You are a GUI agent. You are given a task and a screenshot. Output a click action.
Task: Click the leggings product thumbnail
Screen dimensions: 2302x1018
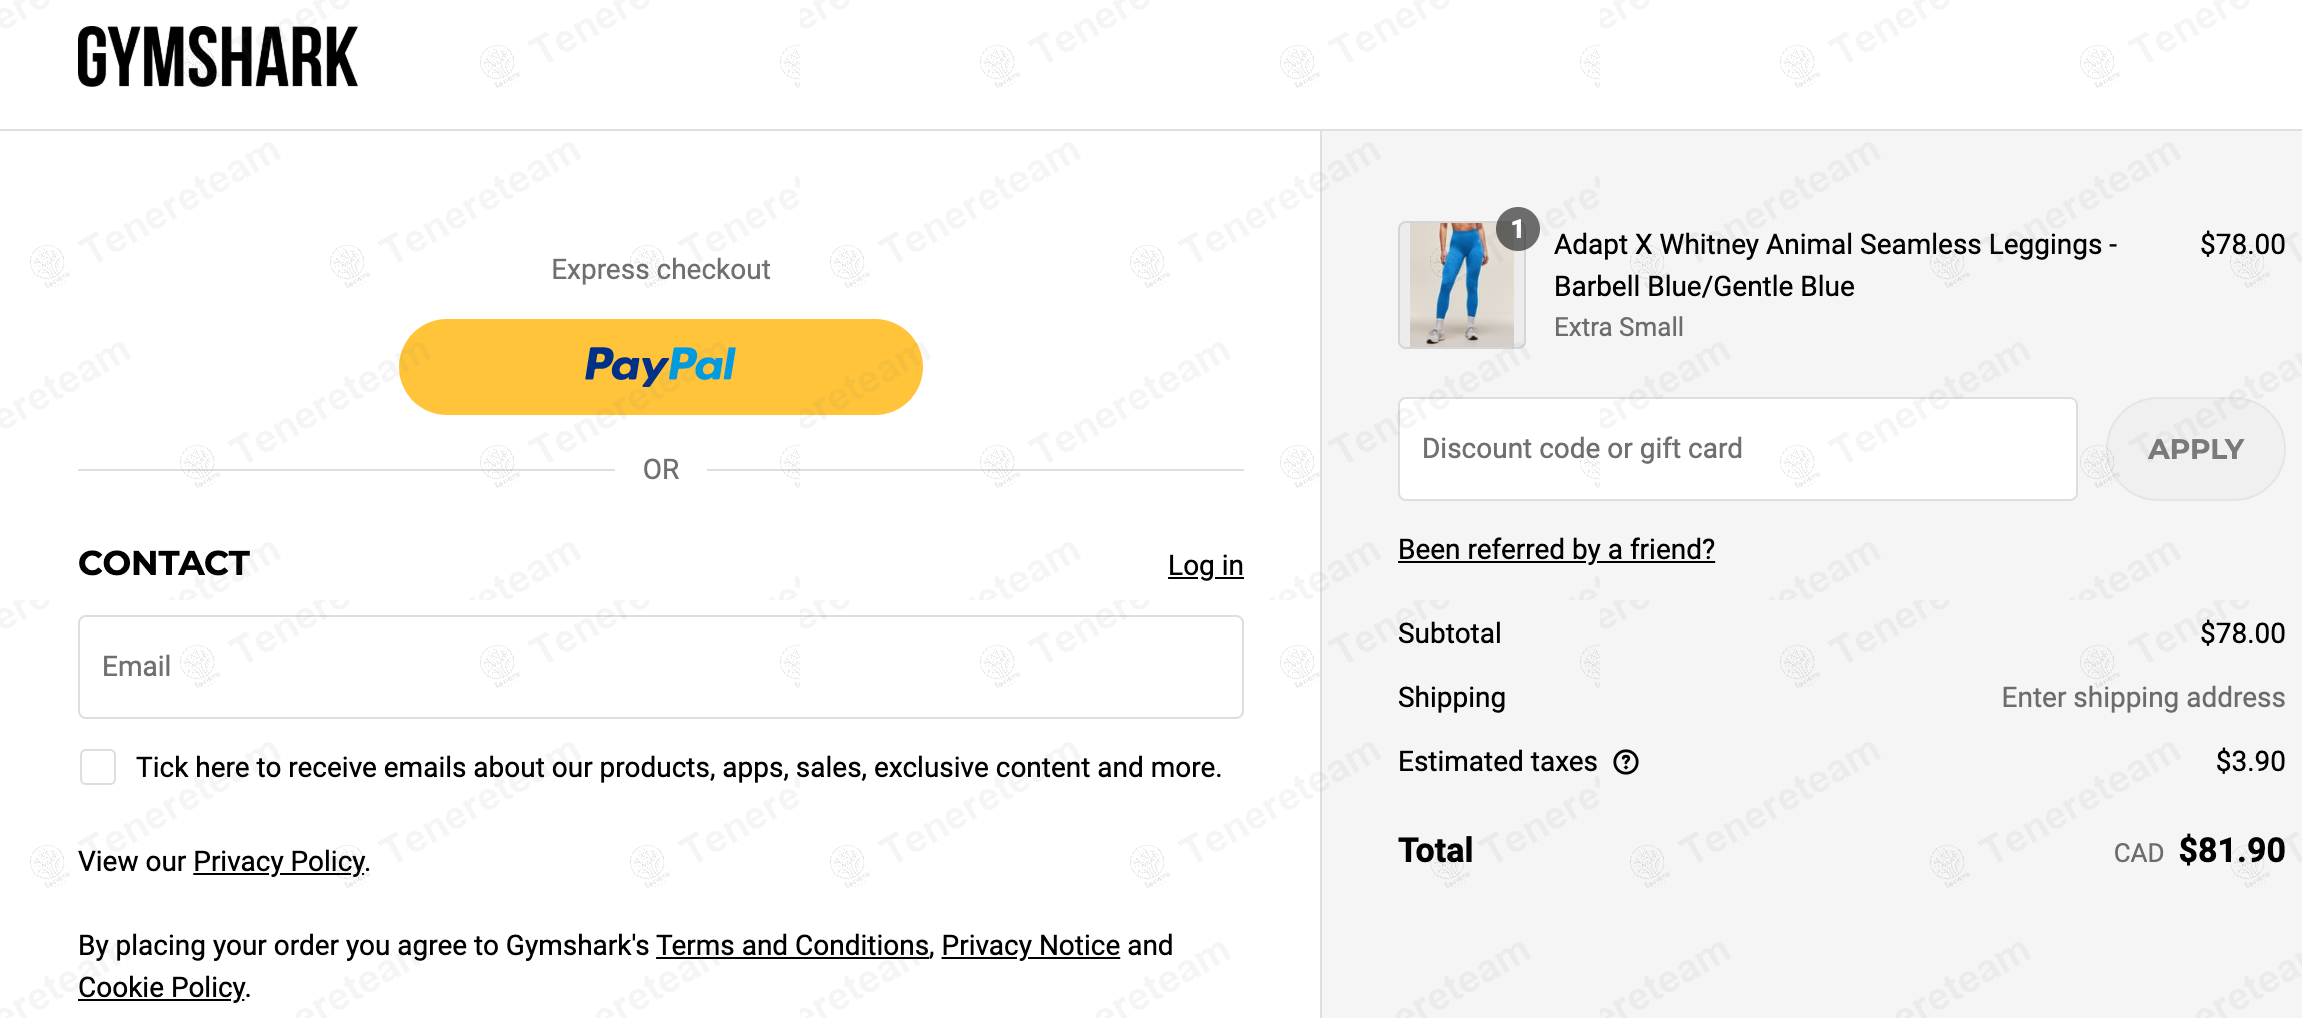pyautogui.click(x=1461, y=285)
